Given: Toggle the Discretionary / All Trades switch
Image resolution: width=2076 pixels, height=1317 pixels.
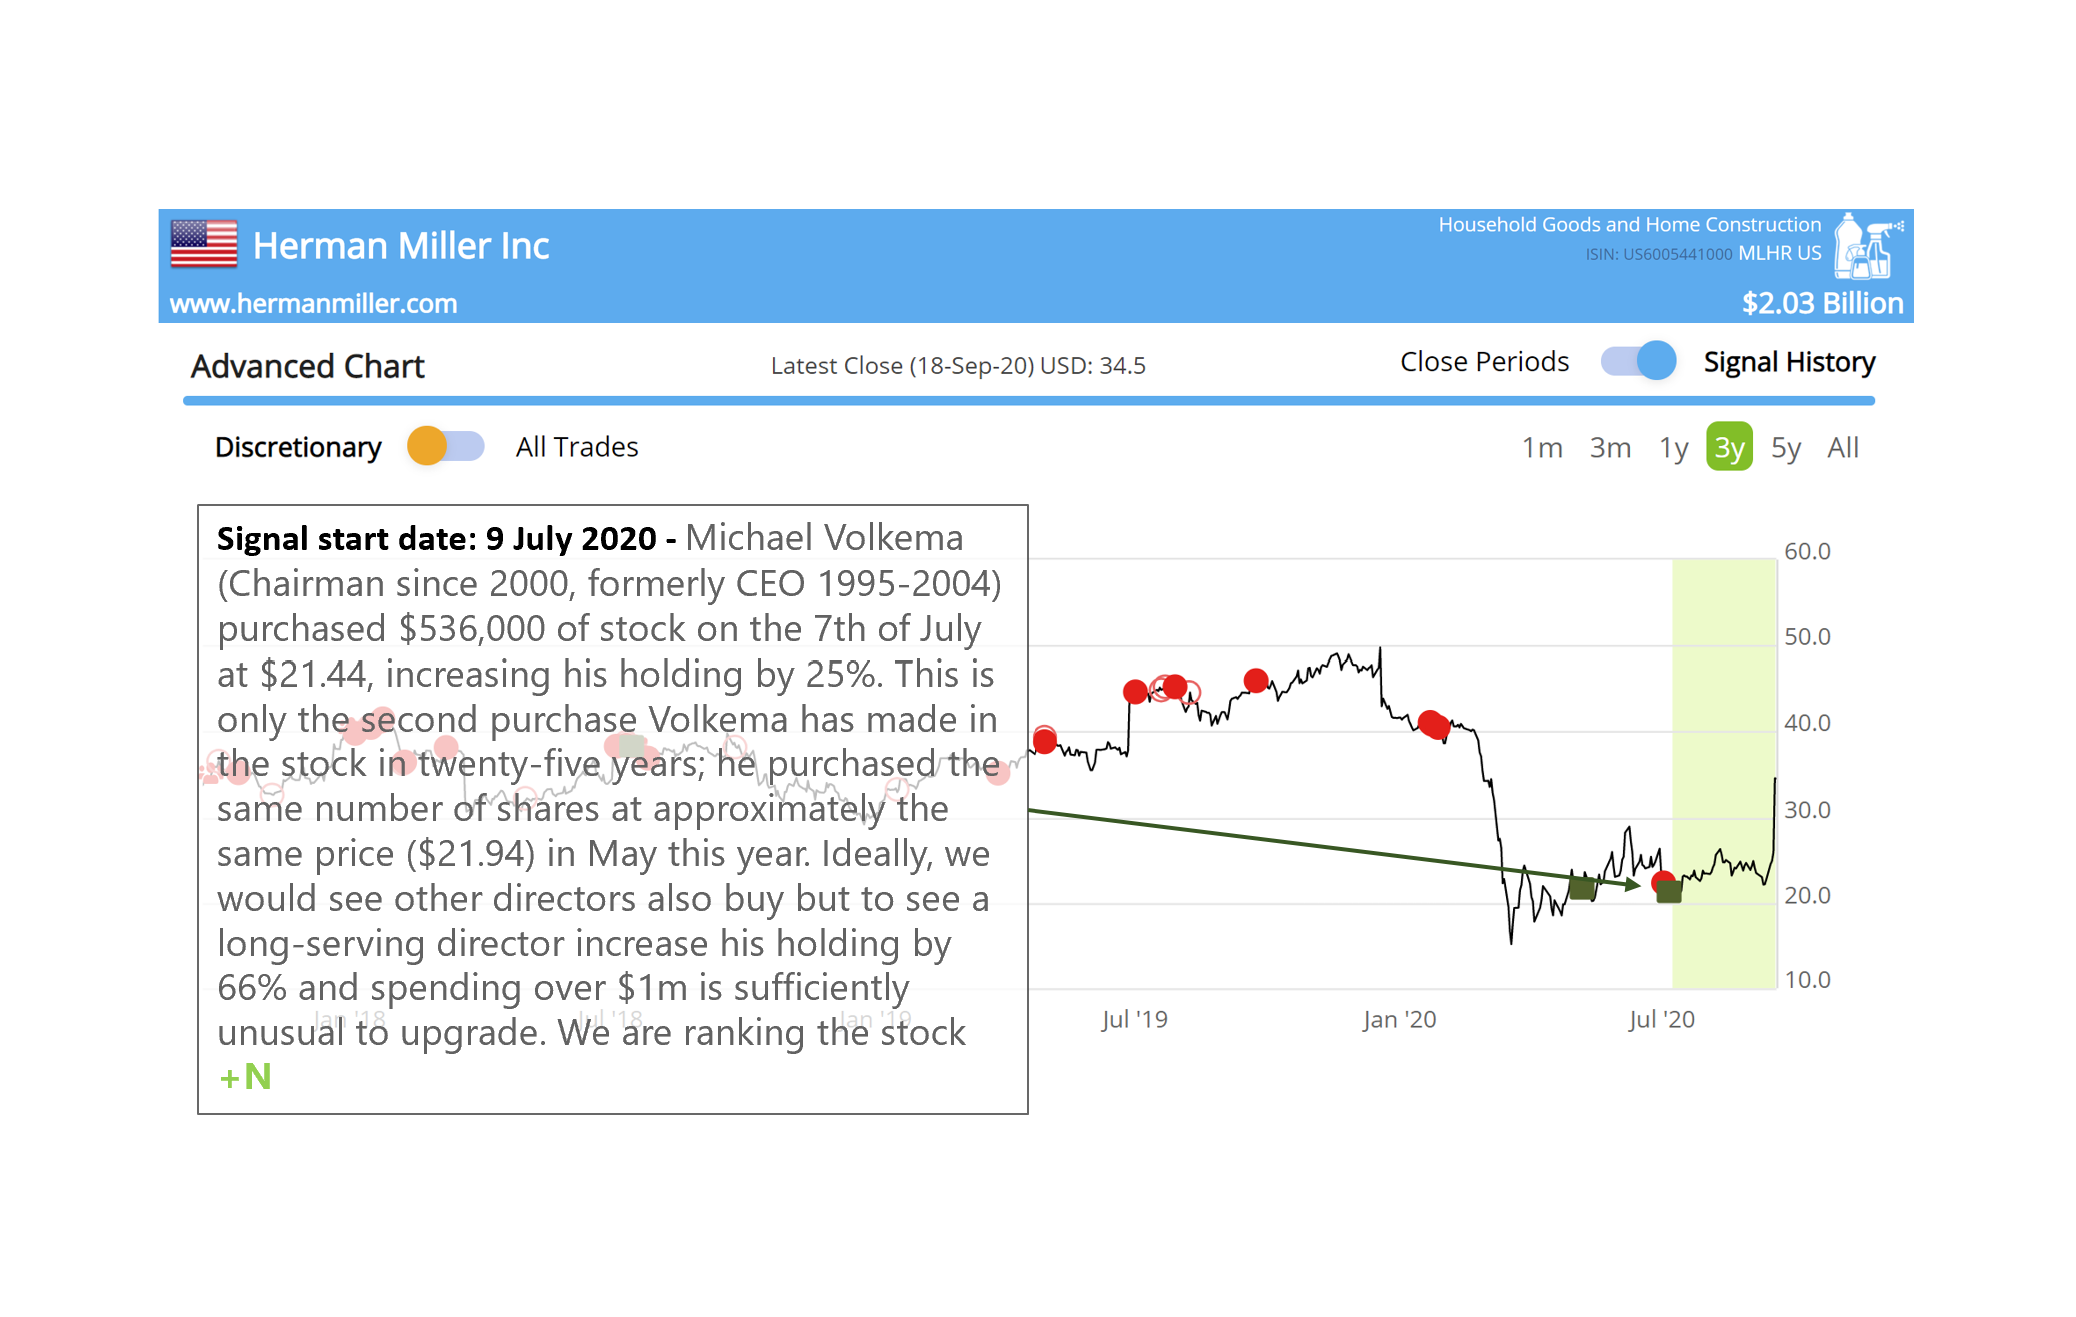Looking at the screenshot, I should 446,446.
